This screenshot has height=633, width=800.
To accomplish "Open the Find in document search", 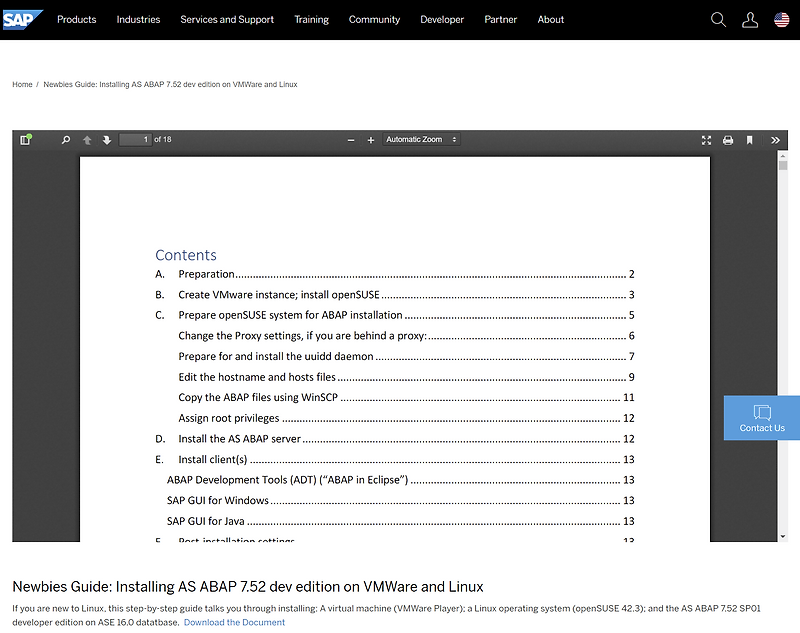I will coord(64,139).
